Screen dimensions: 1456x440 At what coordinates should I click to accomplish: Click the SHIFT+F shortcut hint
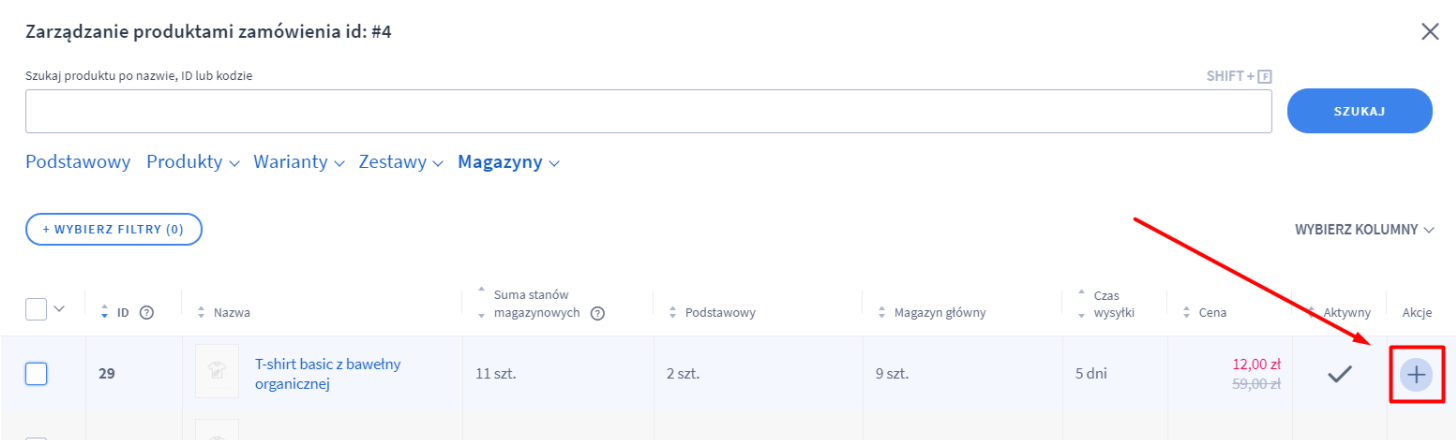click(x=1239, y=76)
